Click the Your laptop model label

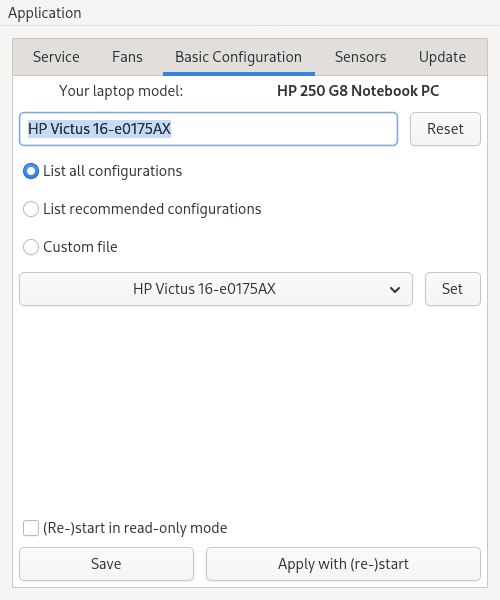121,91
